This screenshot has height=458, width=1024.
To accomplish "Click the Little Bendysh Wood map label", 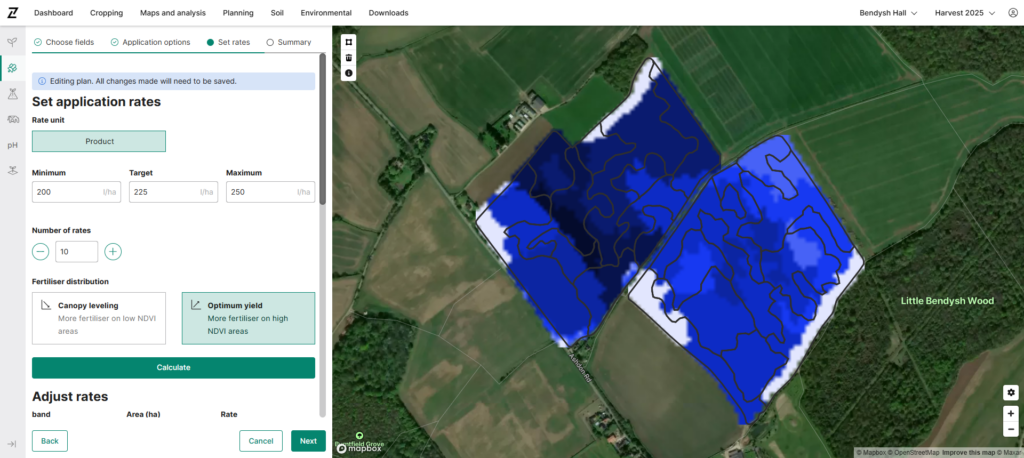I will (x=947, y=301).
